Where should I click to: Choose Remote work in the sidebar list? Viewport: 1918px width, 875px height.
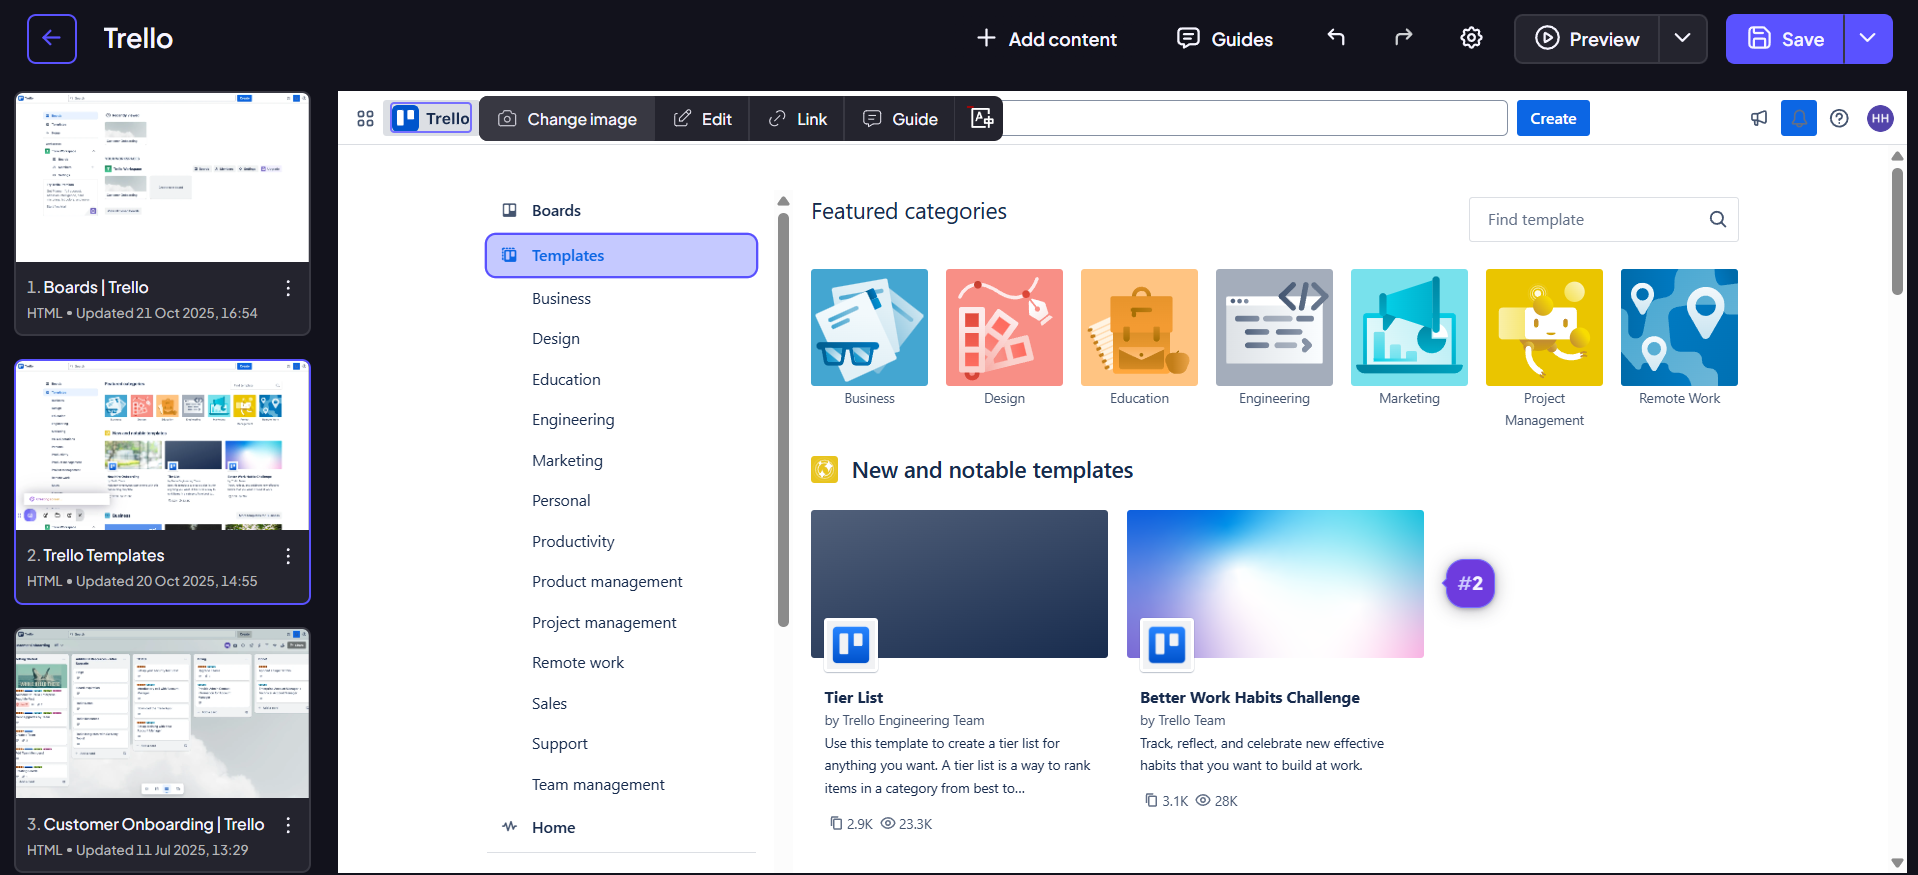[x=578, y=663]
